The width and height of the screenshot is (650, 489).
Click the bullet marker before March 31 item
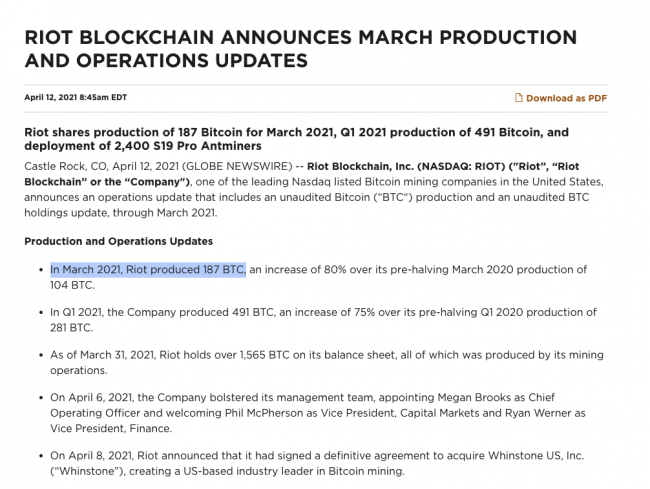coord(41,356)
